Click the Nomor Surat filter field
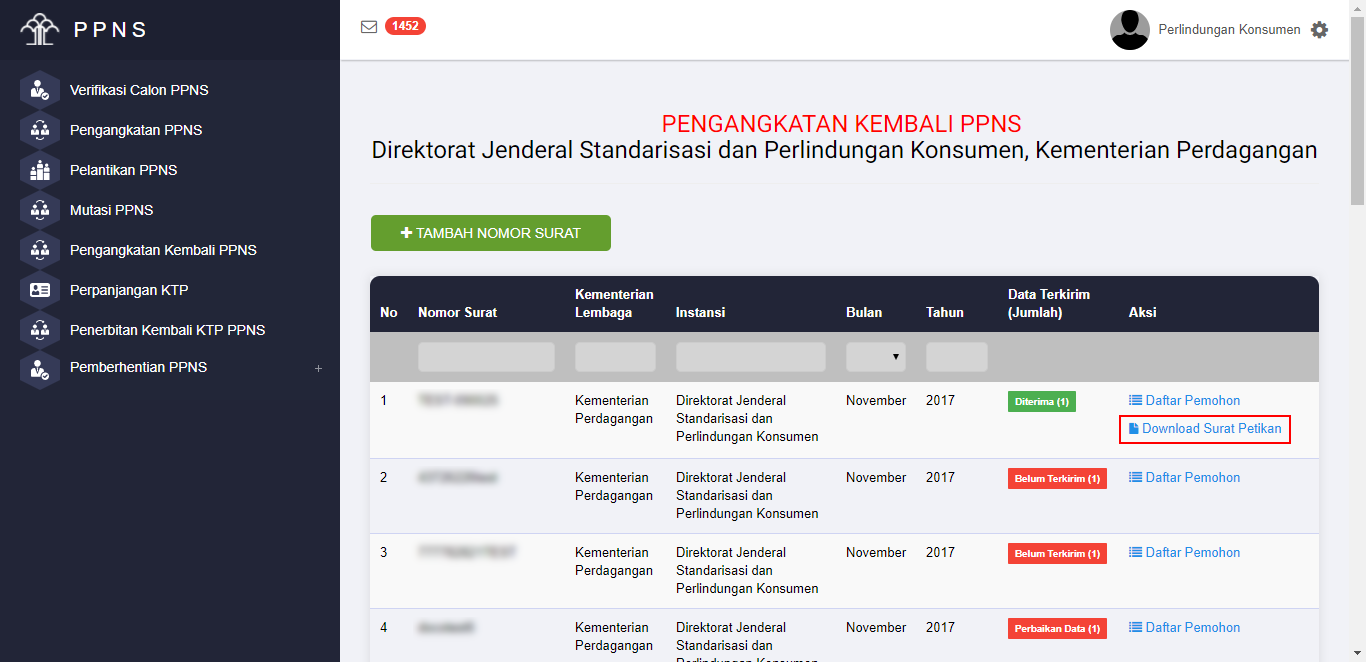The width and height of the screenshot is (1366, 662). point(486,357)
